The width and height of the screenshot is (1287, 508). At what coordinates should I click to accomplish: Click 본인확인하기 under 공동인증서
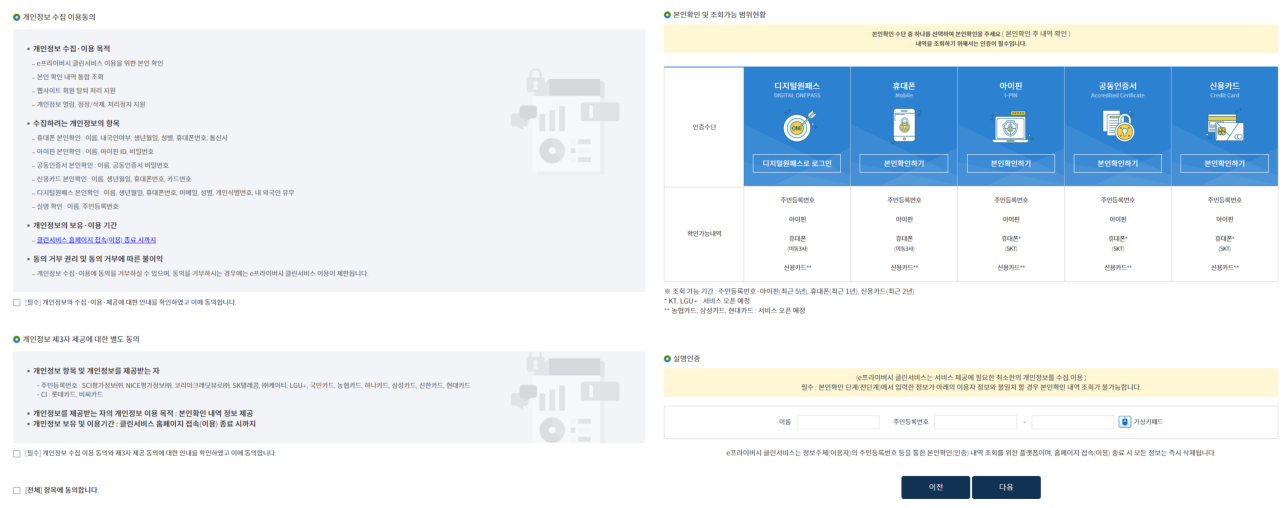[x=1117, y=163]
